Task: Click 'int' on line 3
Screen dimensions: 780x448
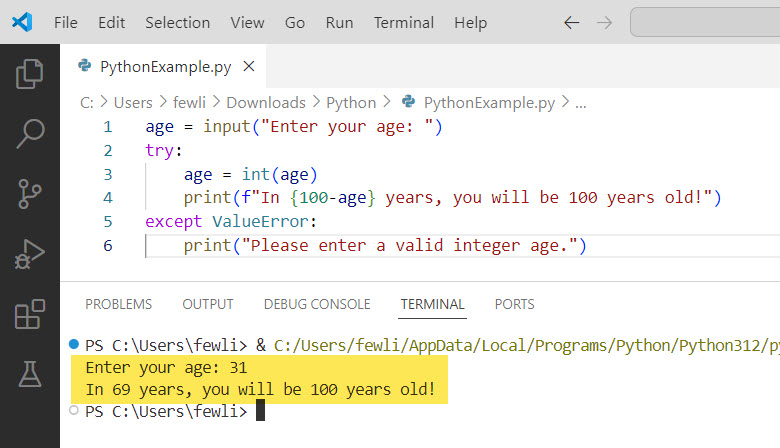Action: [x=256, y=175]
